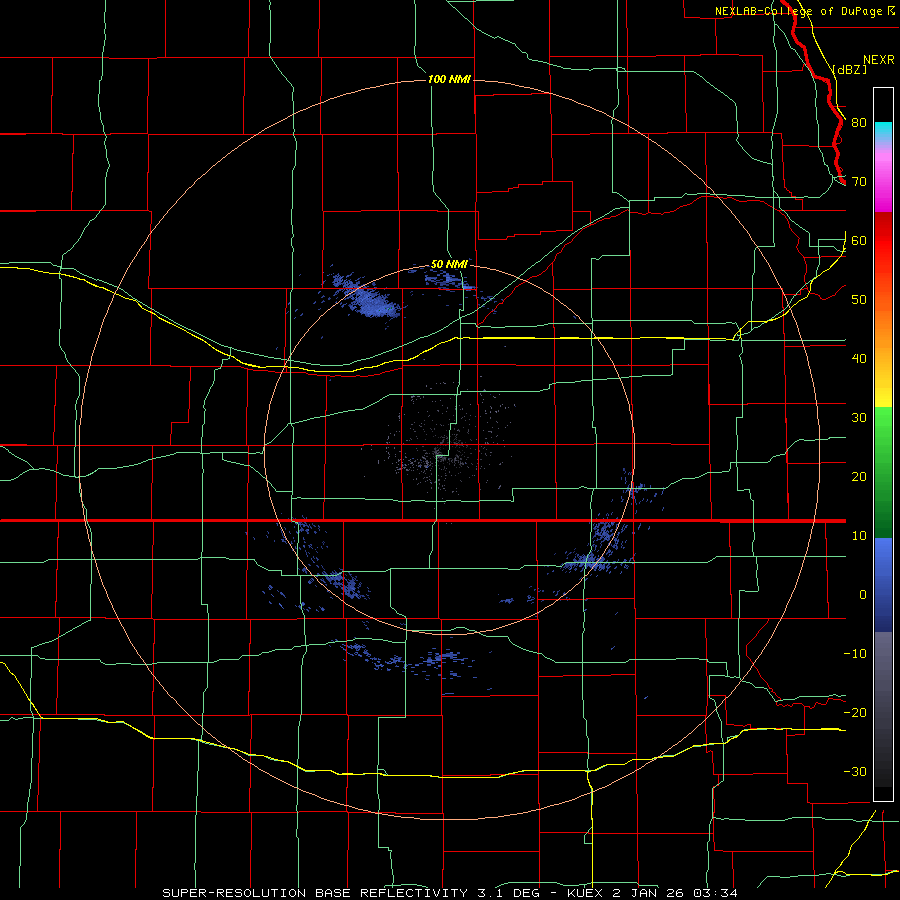Click the 0 dBZ scale value
The width and height of the screenshot is (900, 900).
[x=863, y=595]
